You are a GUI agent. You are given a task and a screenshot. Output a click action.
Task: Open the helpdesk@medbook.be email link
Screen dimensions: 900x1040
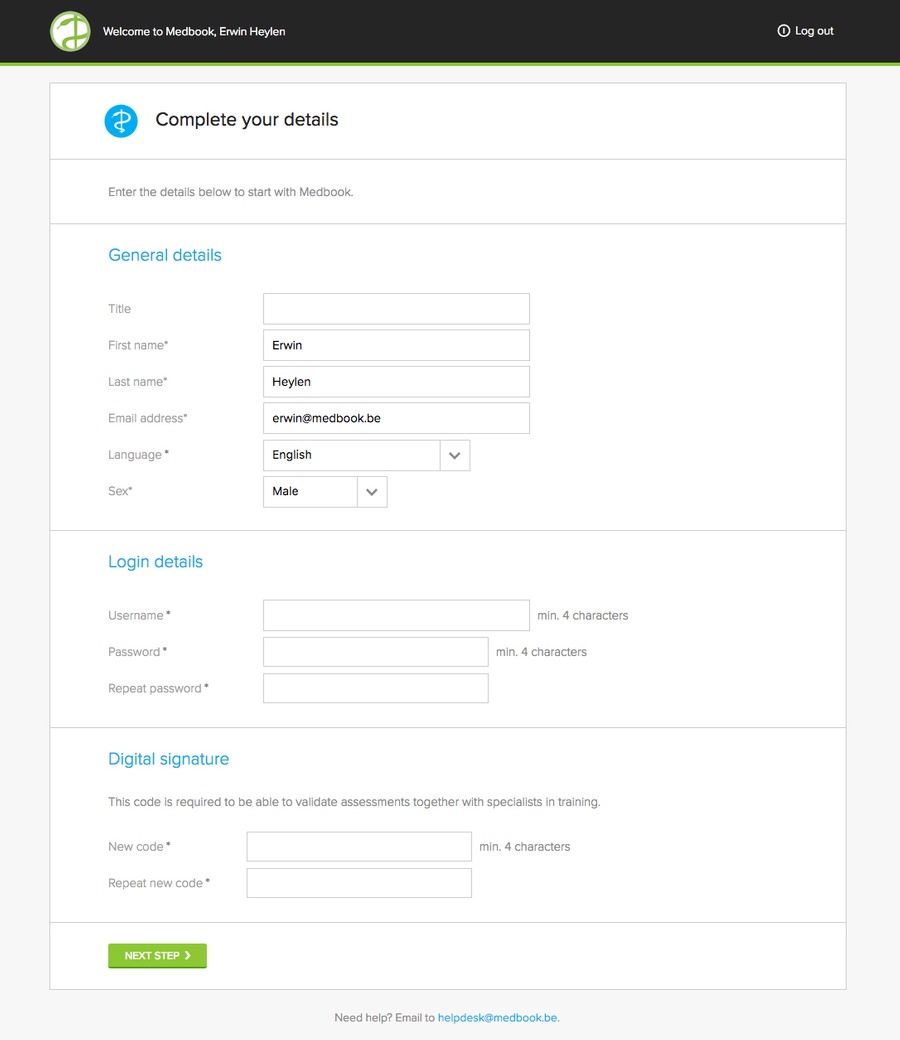coord(498,1017)
